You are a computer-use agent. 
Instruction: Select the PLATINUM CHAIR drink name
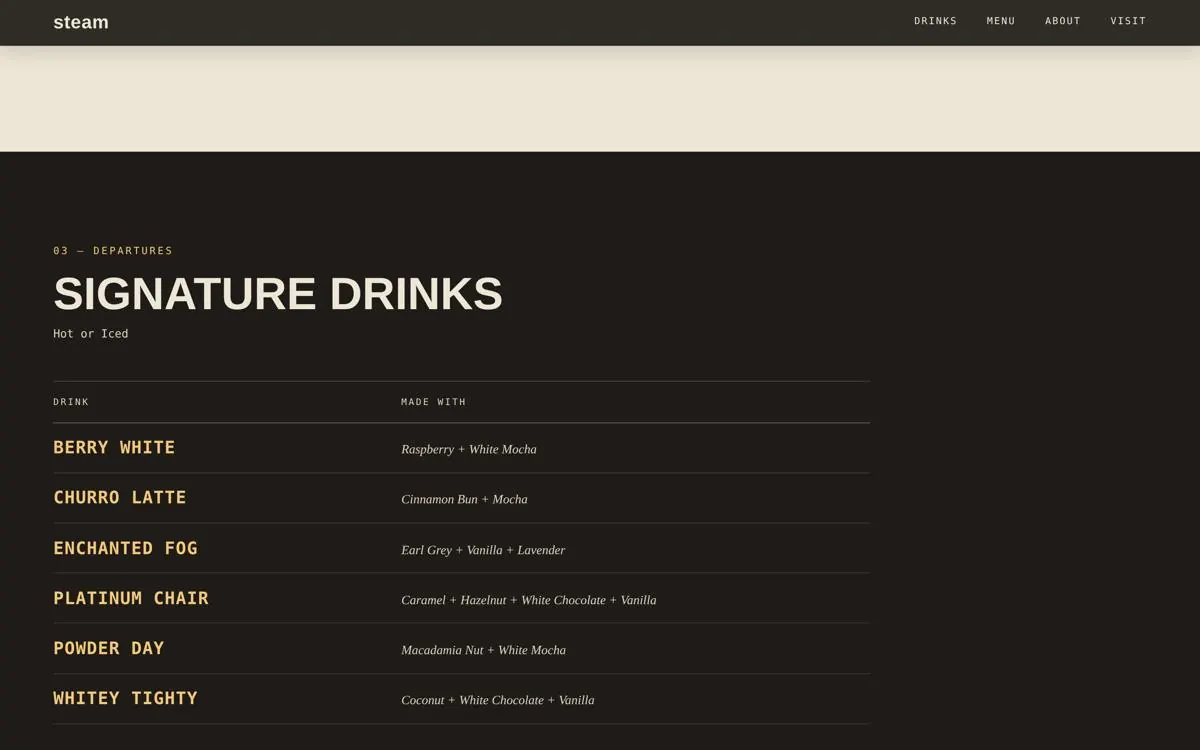click(131, 598)
